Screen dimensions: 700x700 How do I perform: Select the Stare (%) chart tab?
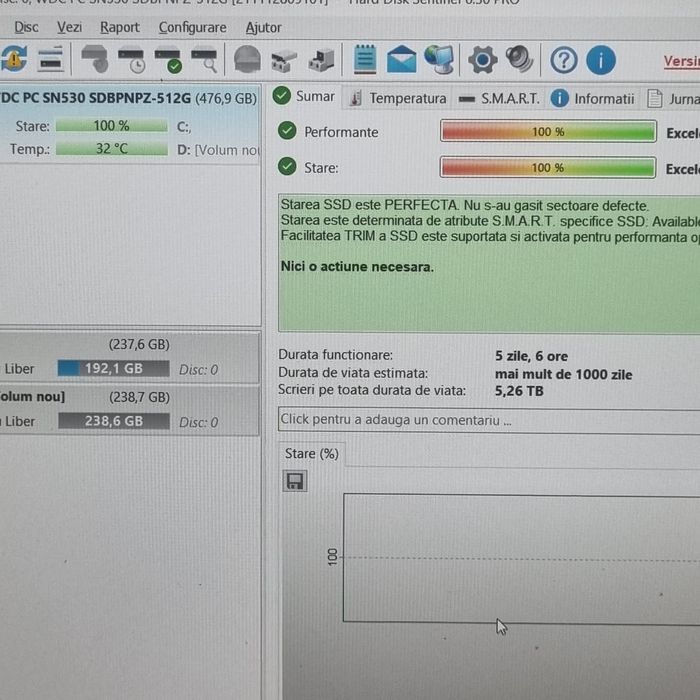tap(312, 454)
